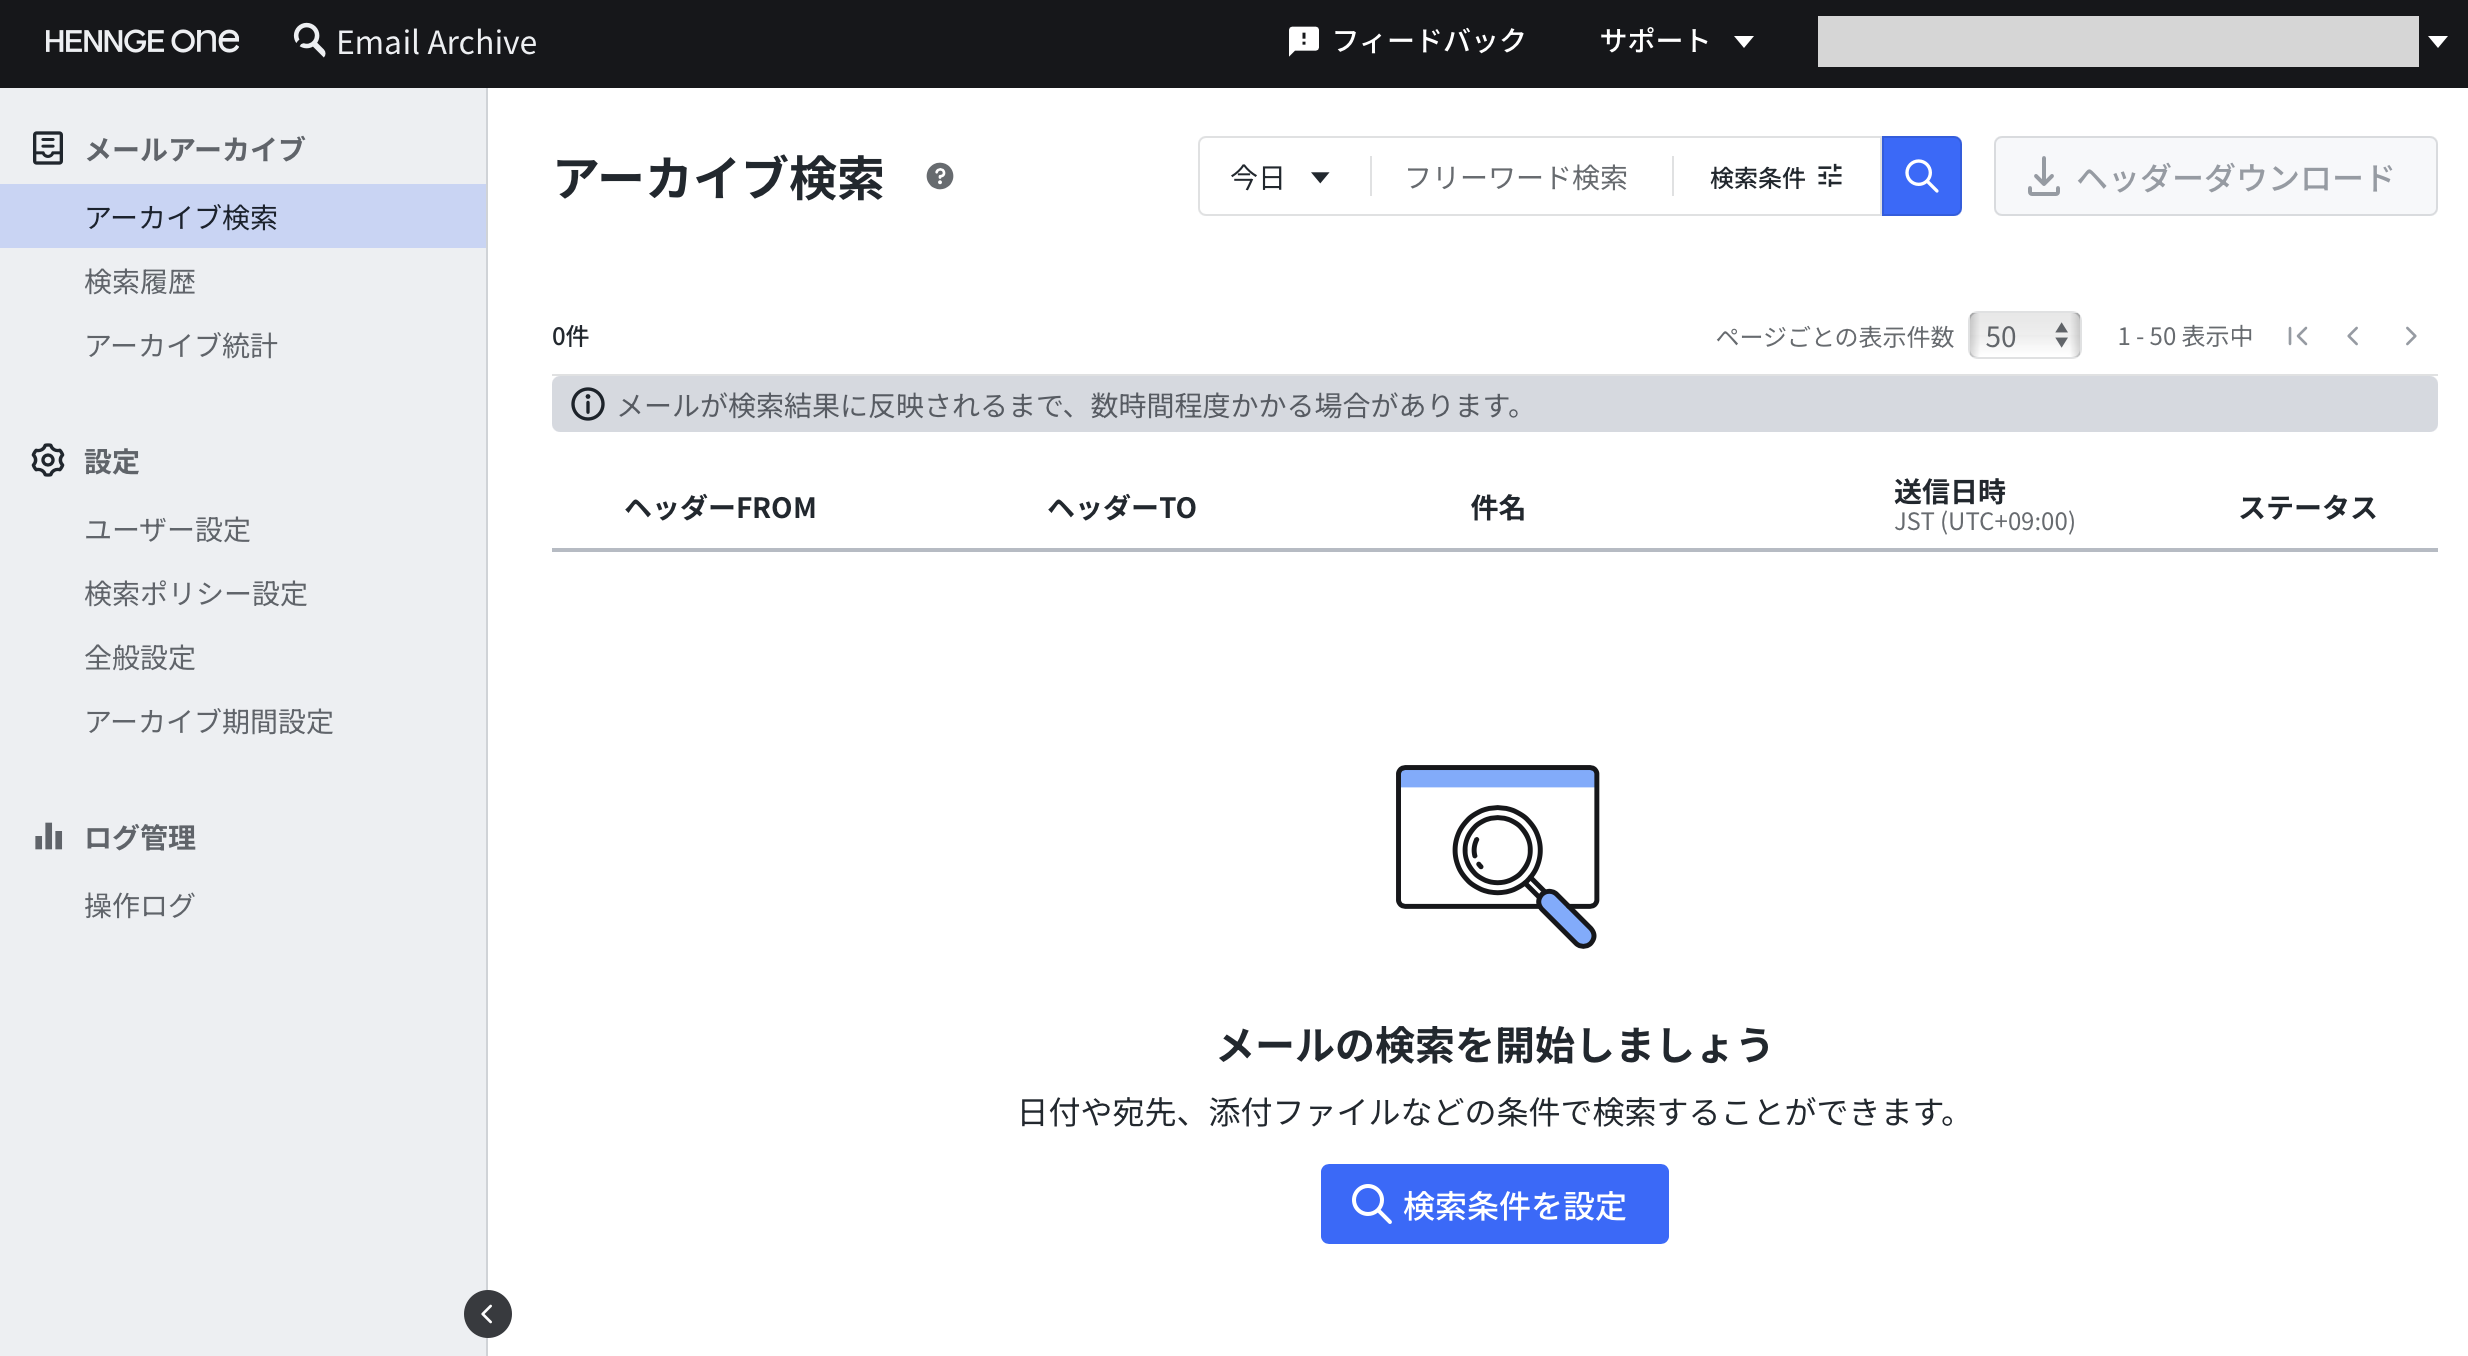Click the Email Archive title text
The width and height of the screenshot is (2468, 1356).
[x=436, y=42]
